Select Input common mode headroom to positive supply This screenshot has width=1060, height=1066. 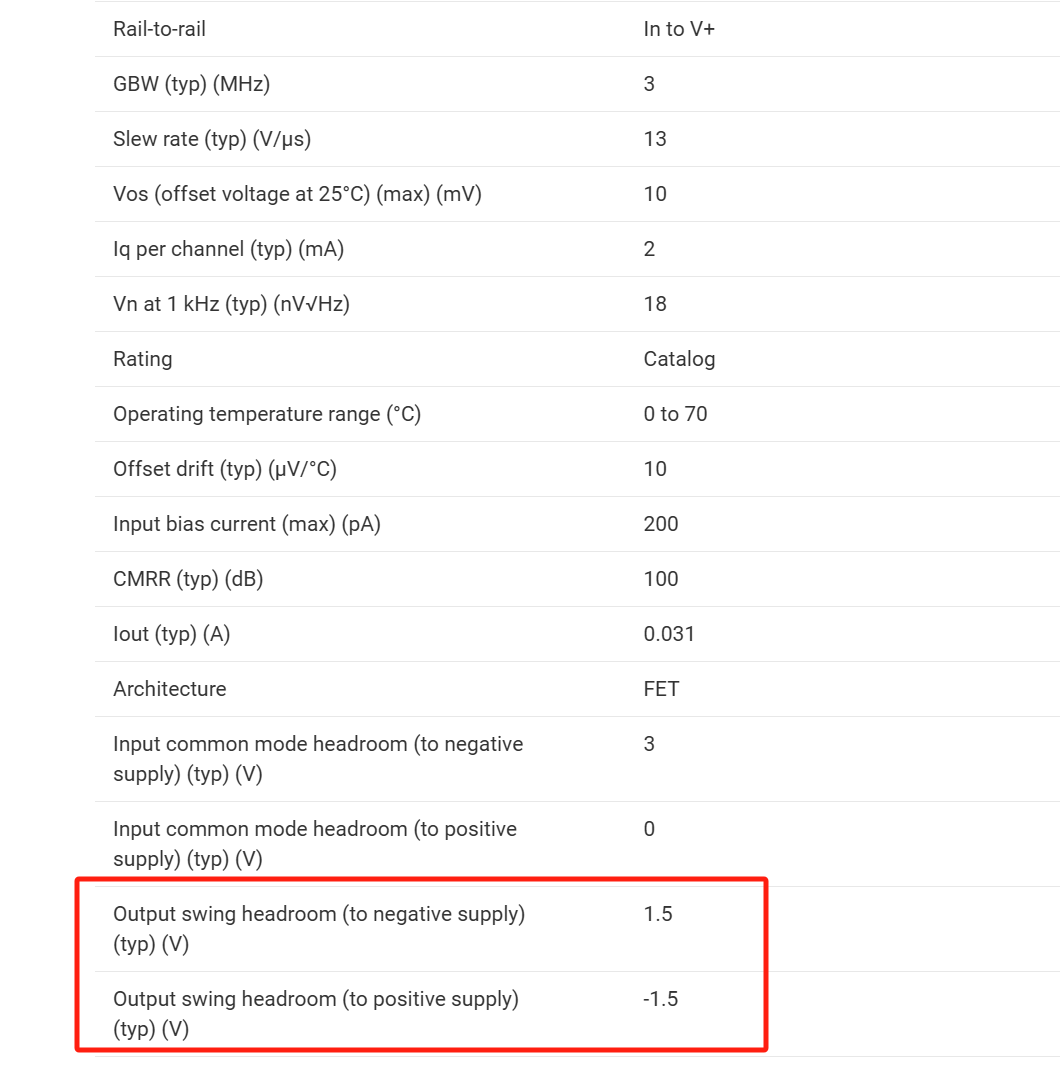point(314,844)
